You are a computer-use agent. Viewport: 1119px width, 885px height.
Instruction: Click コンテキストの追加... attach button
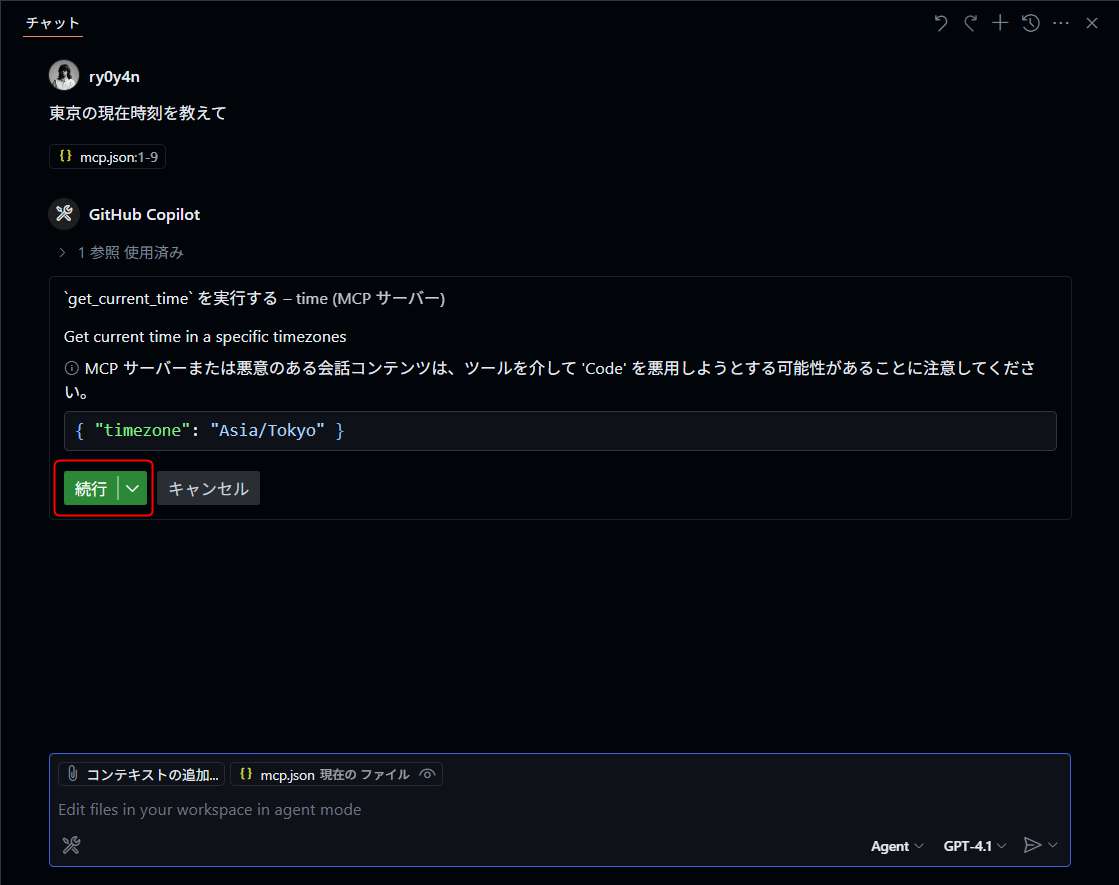[142, 774]
